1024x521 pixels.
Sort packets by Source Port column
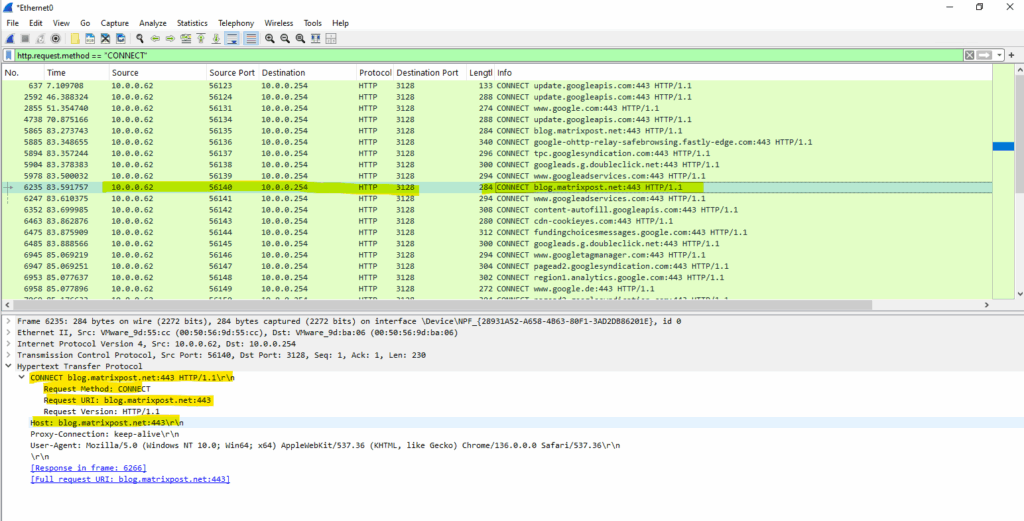point(232,72)
